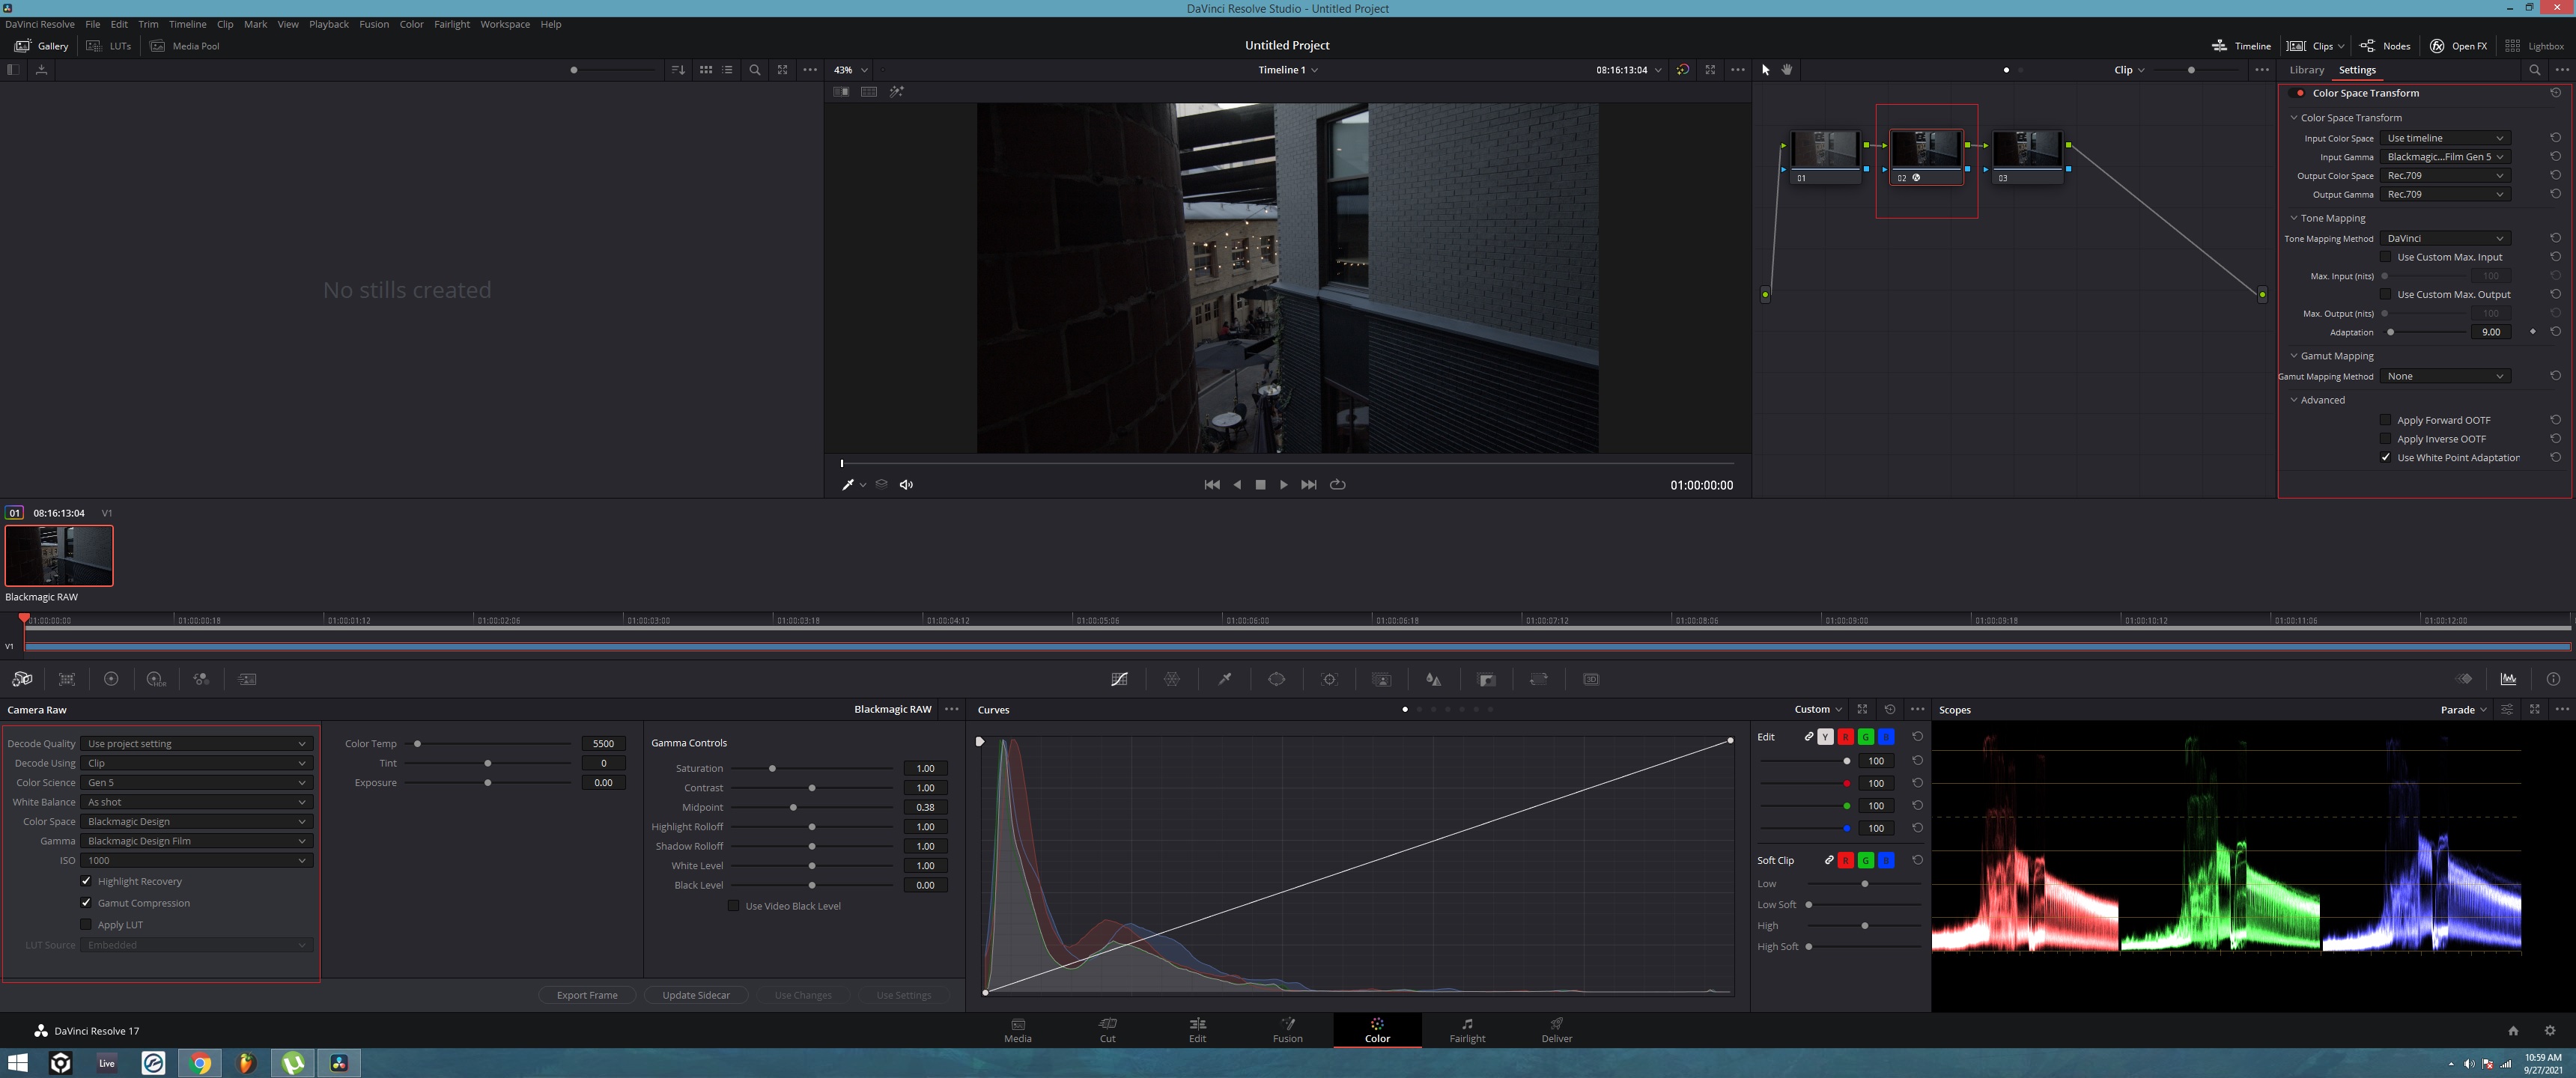Toggle loop playback in viewer
2576x1078 pixels.
click(1337, 485)
